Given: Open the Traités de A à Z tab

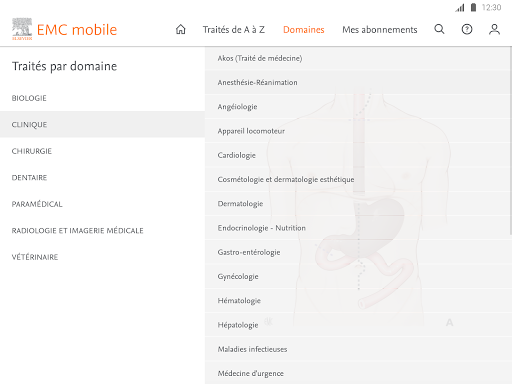Looking at the screenshot, I should tap(234, 30).
